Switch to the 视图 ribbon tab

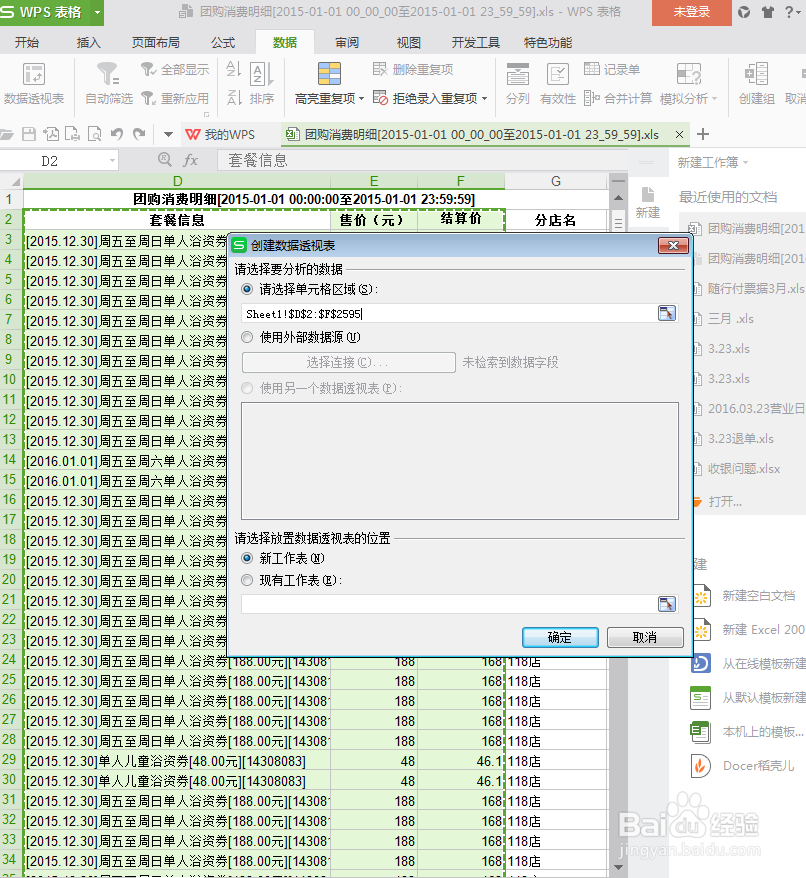click(408, 43)
